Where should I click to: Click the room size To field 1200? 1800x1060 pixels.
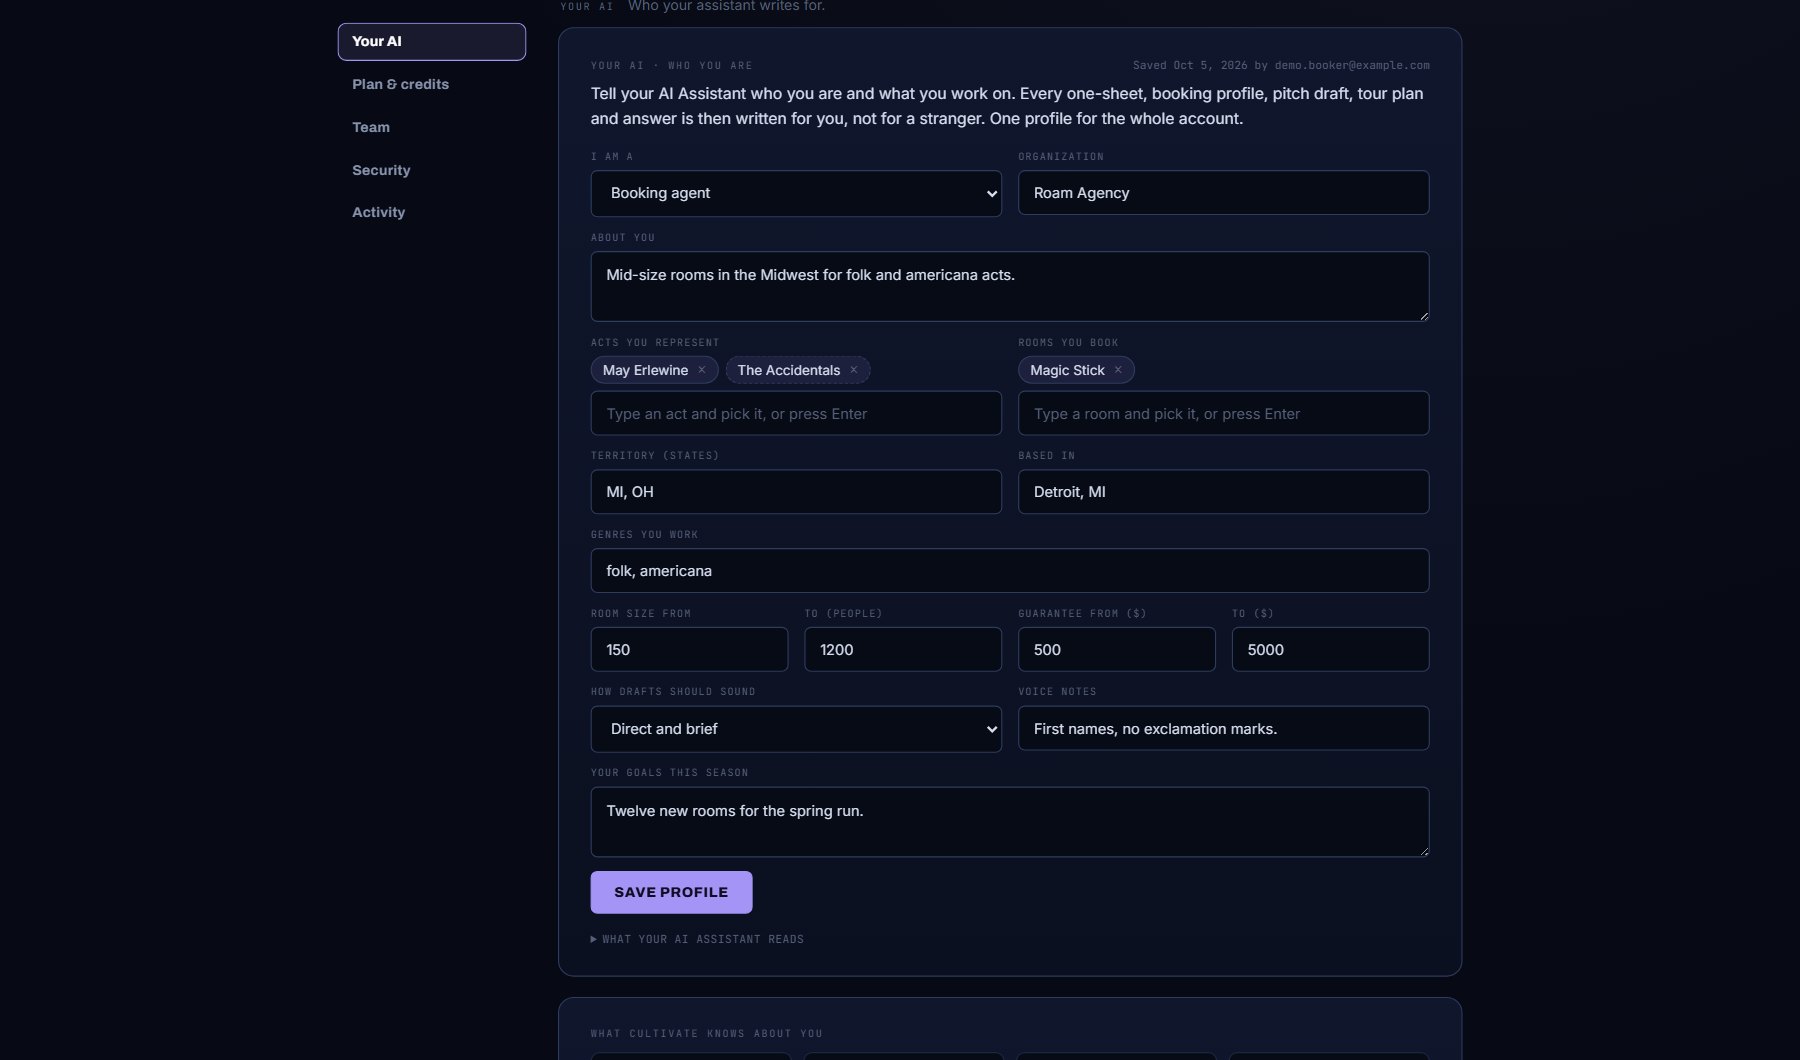point(903,649)
